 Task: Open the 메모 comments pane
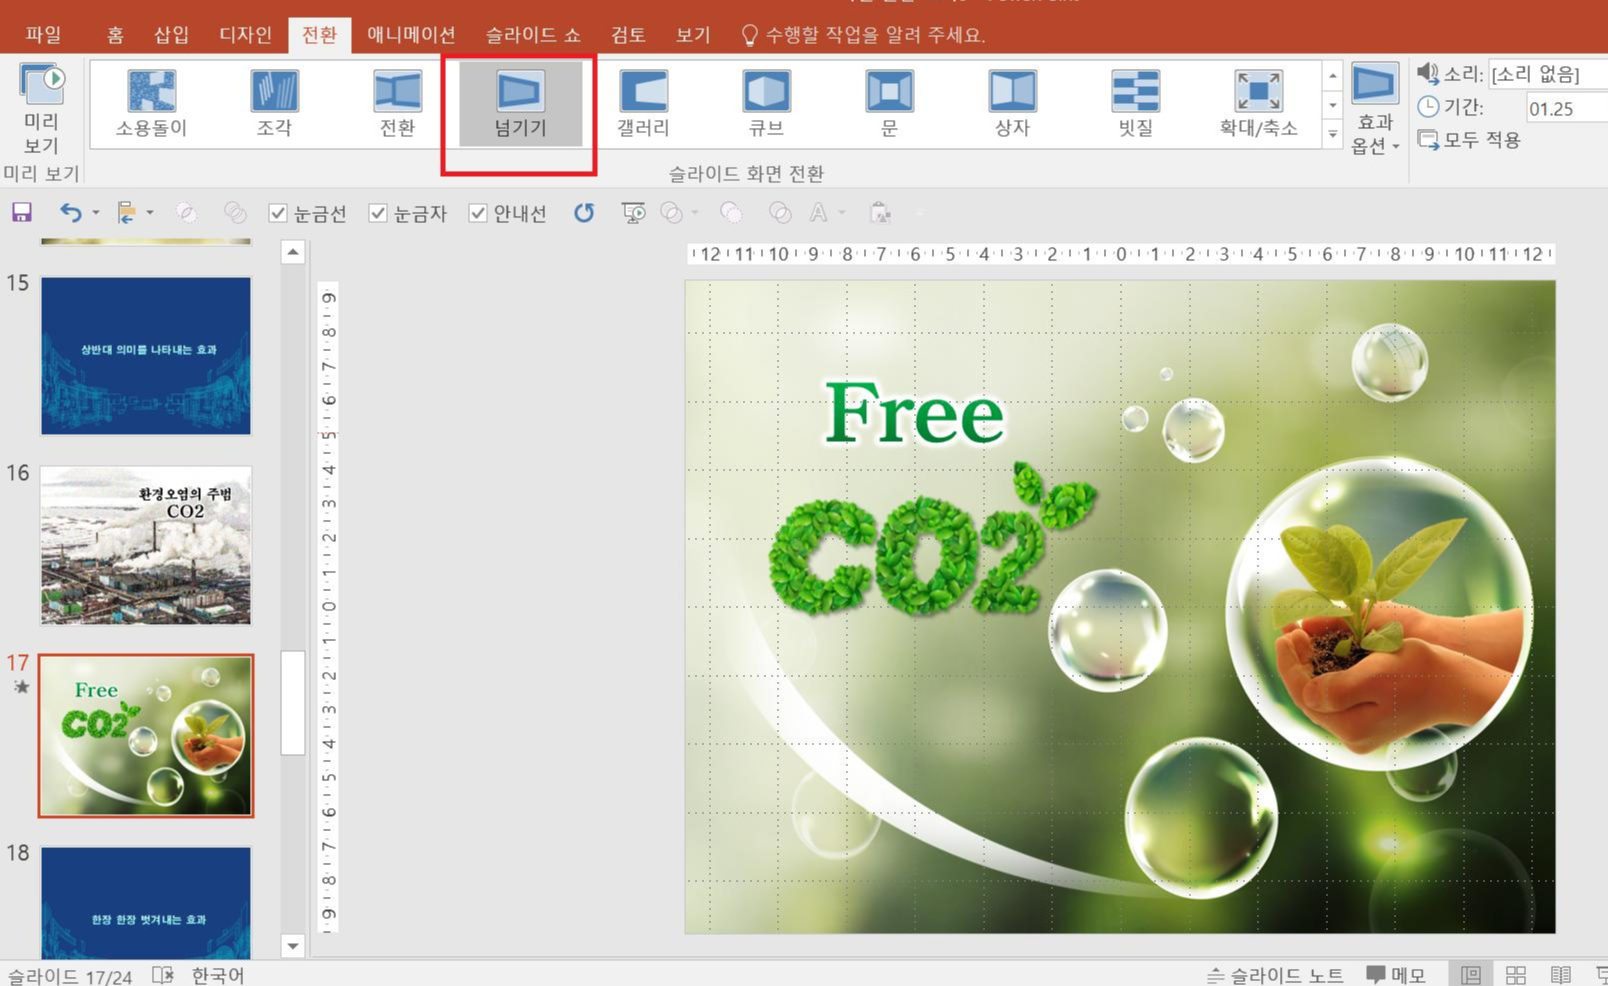click(1396, 975)
